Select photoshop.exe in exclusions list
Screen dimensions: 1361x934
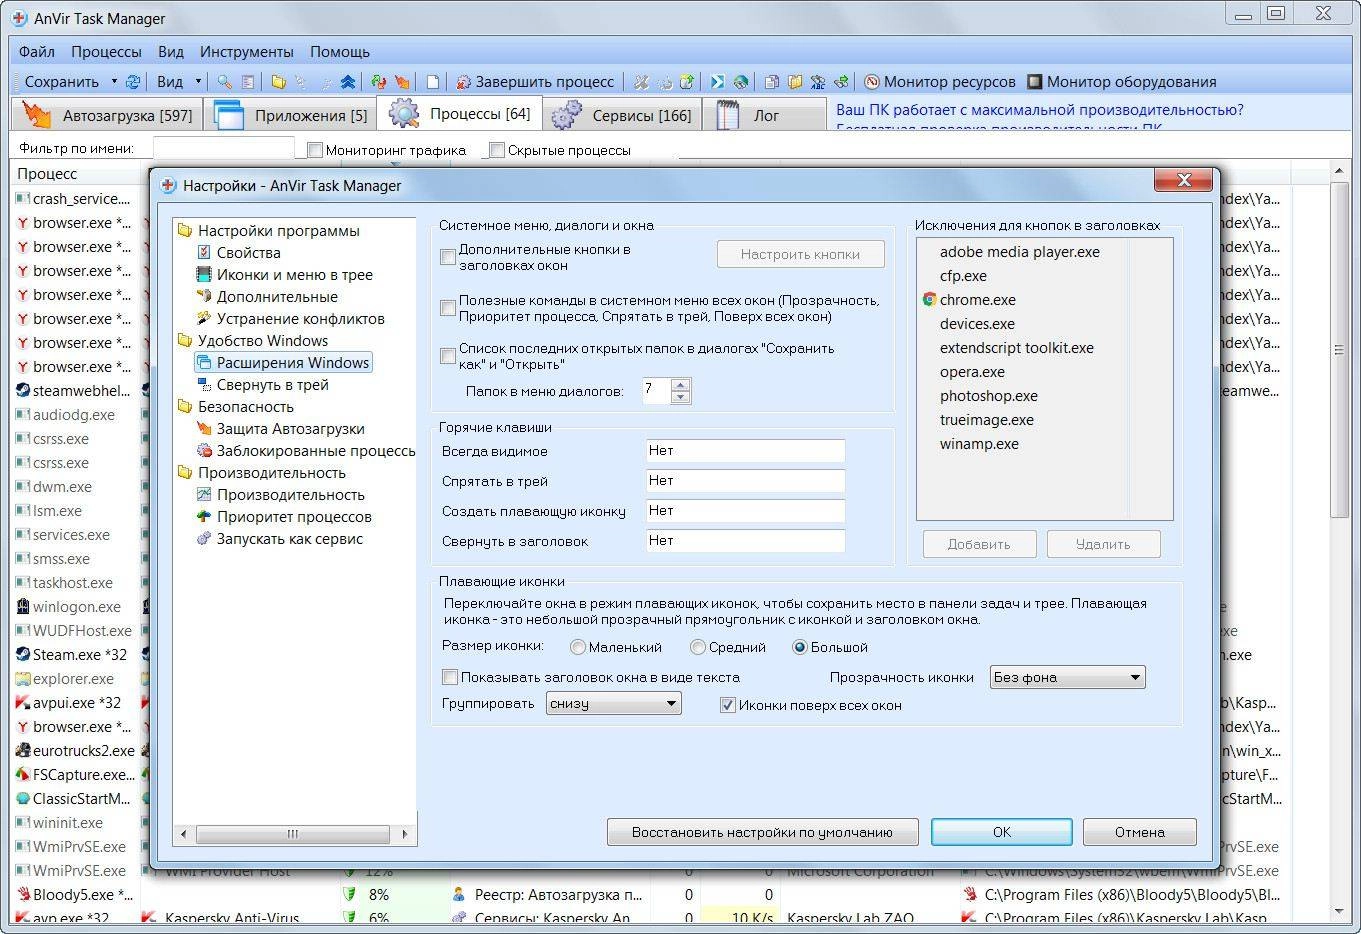[988, 396]
